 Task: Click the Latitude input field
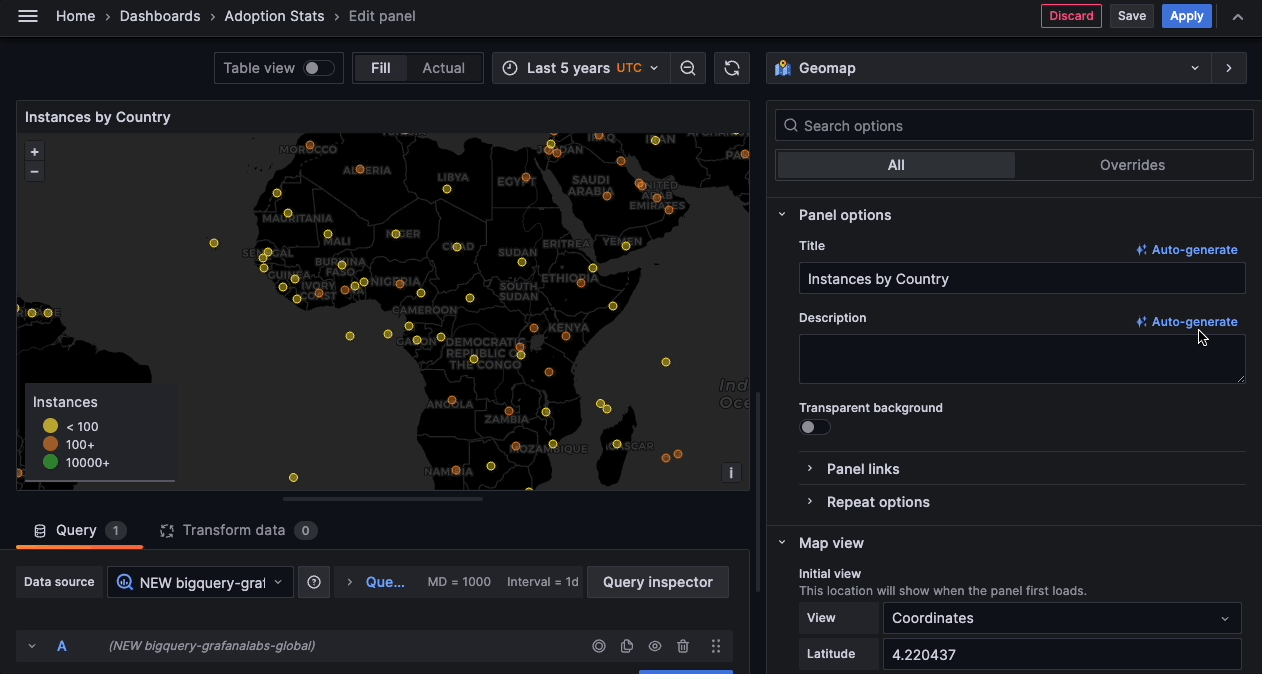(x=1061, y=654)
